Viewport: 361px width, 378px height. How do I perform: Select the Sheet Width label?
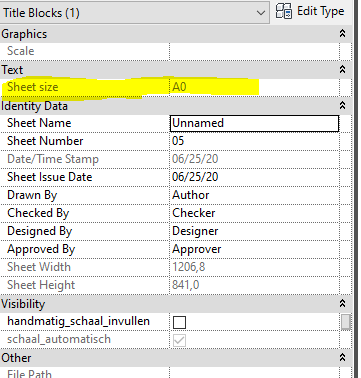pos(39,267)
